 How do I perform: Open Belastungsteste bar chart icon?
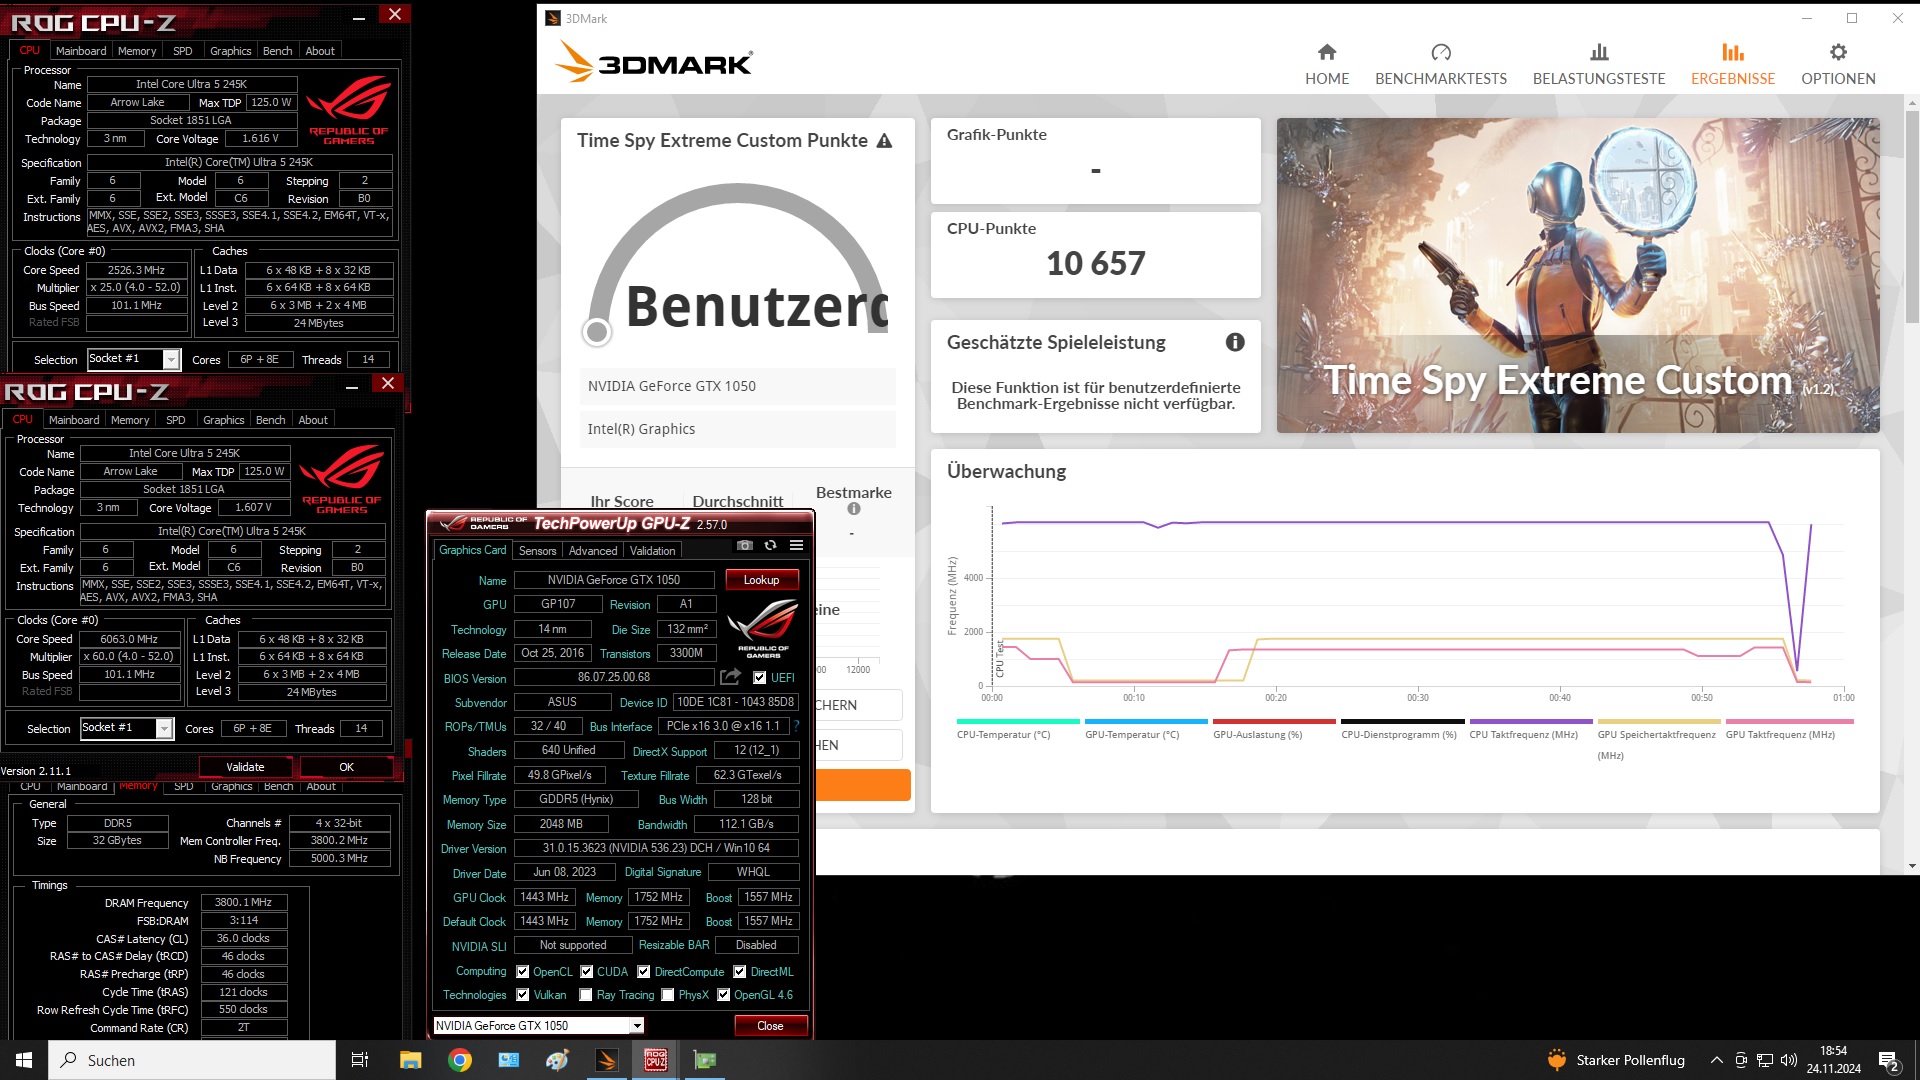[1599, 52]
